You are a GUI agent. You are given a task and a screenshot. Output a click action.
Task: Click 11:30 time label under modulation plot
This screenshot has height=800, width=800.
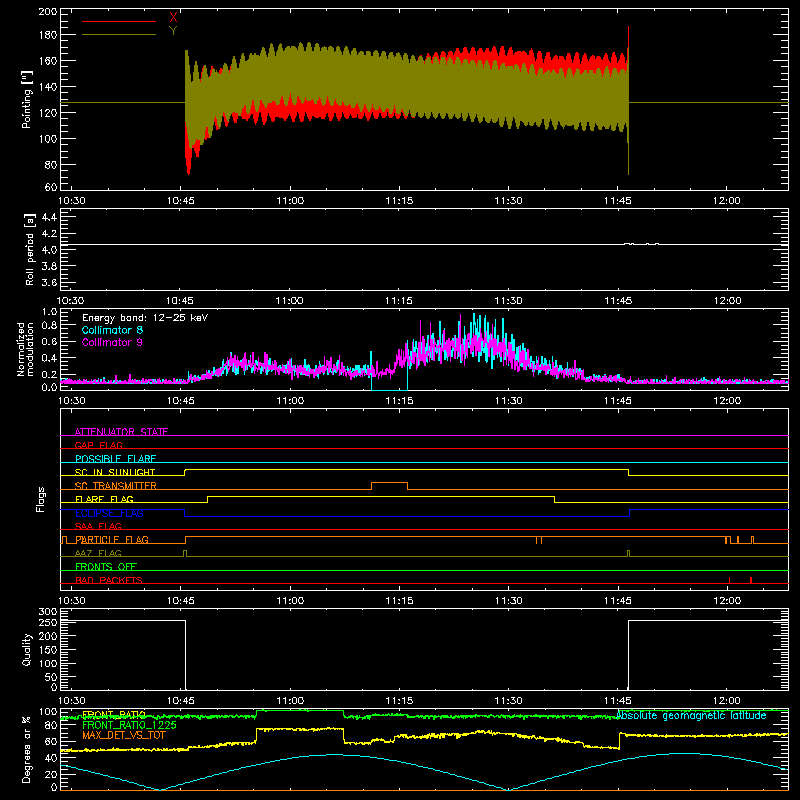pos(508,401)
